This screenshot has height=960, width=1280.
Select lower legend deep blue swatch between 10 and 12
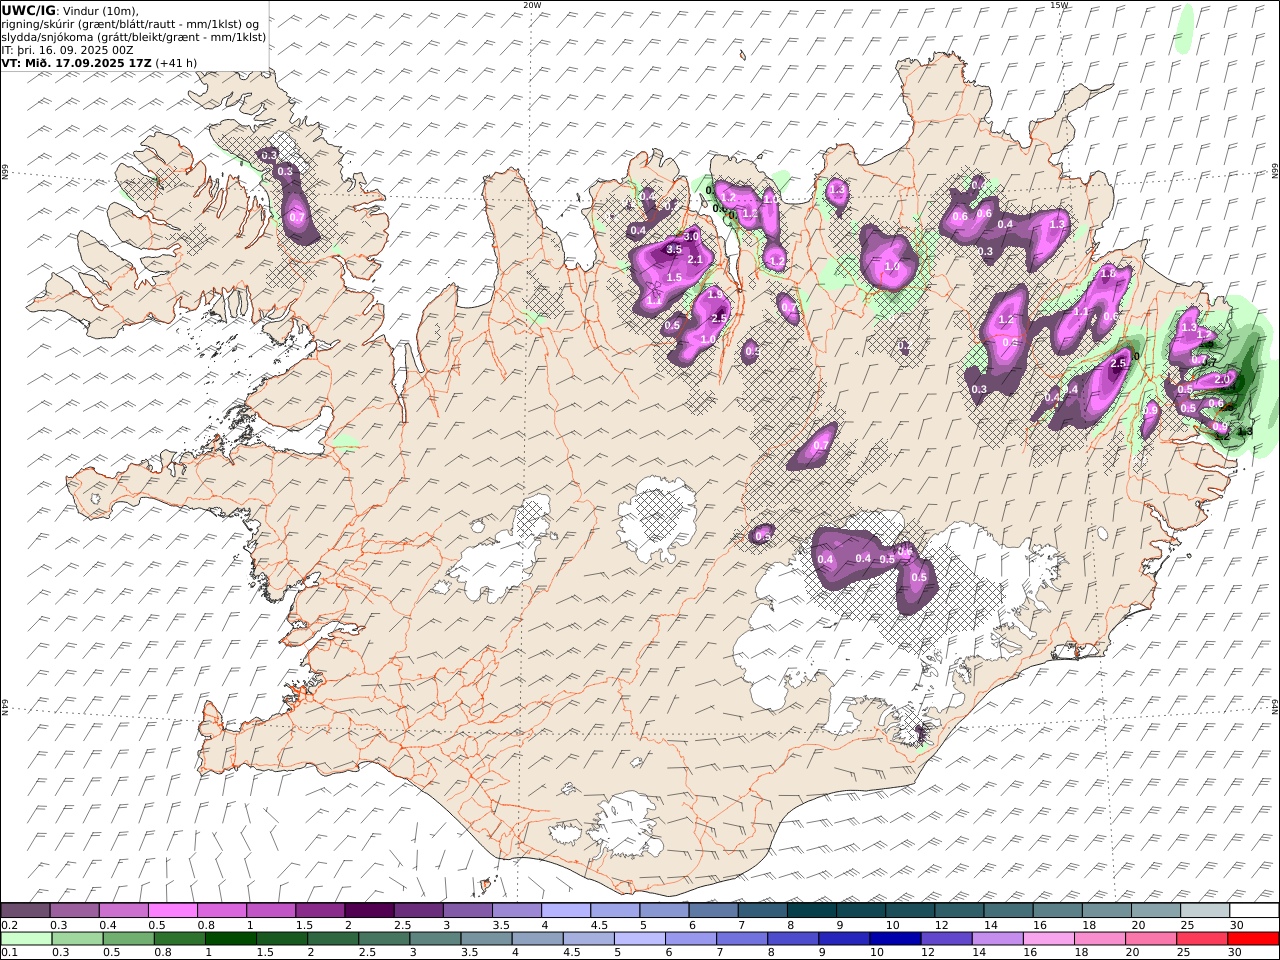pos(895,939)
